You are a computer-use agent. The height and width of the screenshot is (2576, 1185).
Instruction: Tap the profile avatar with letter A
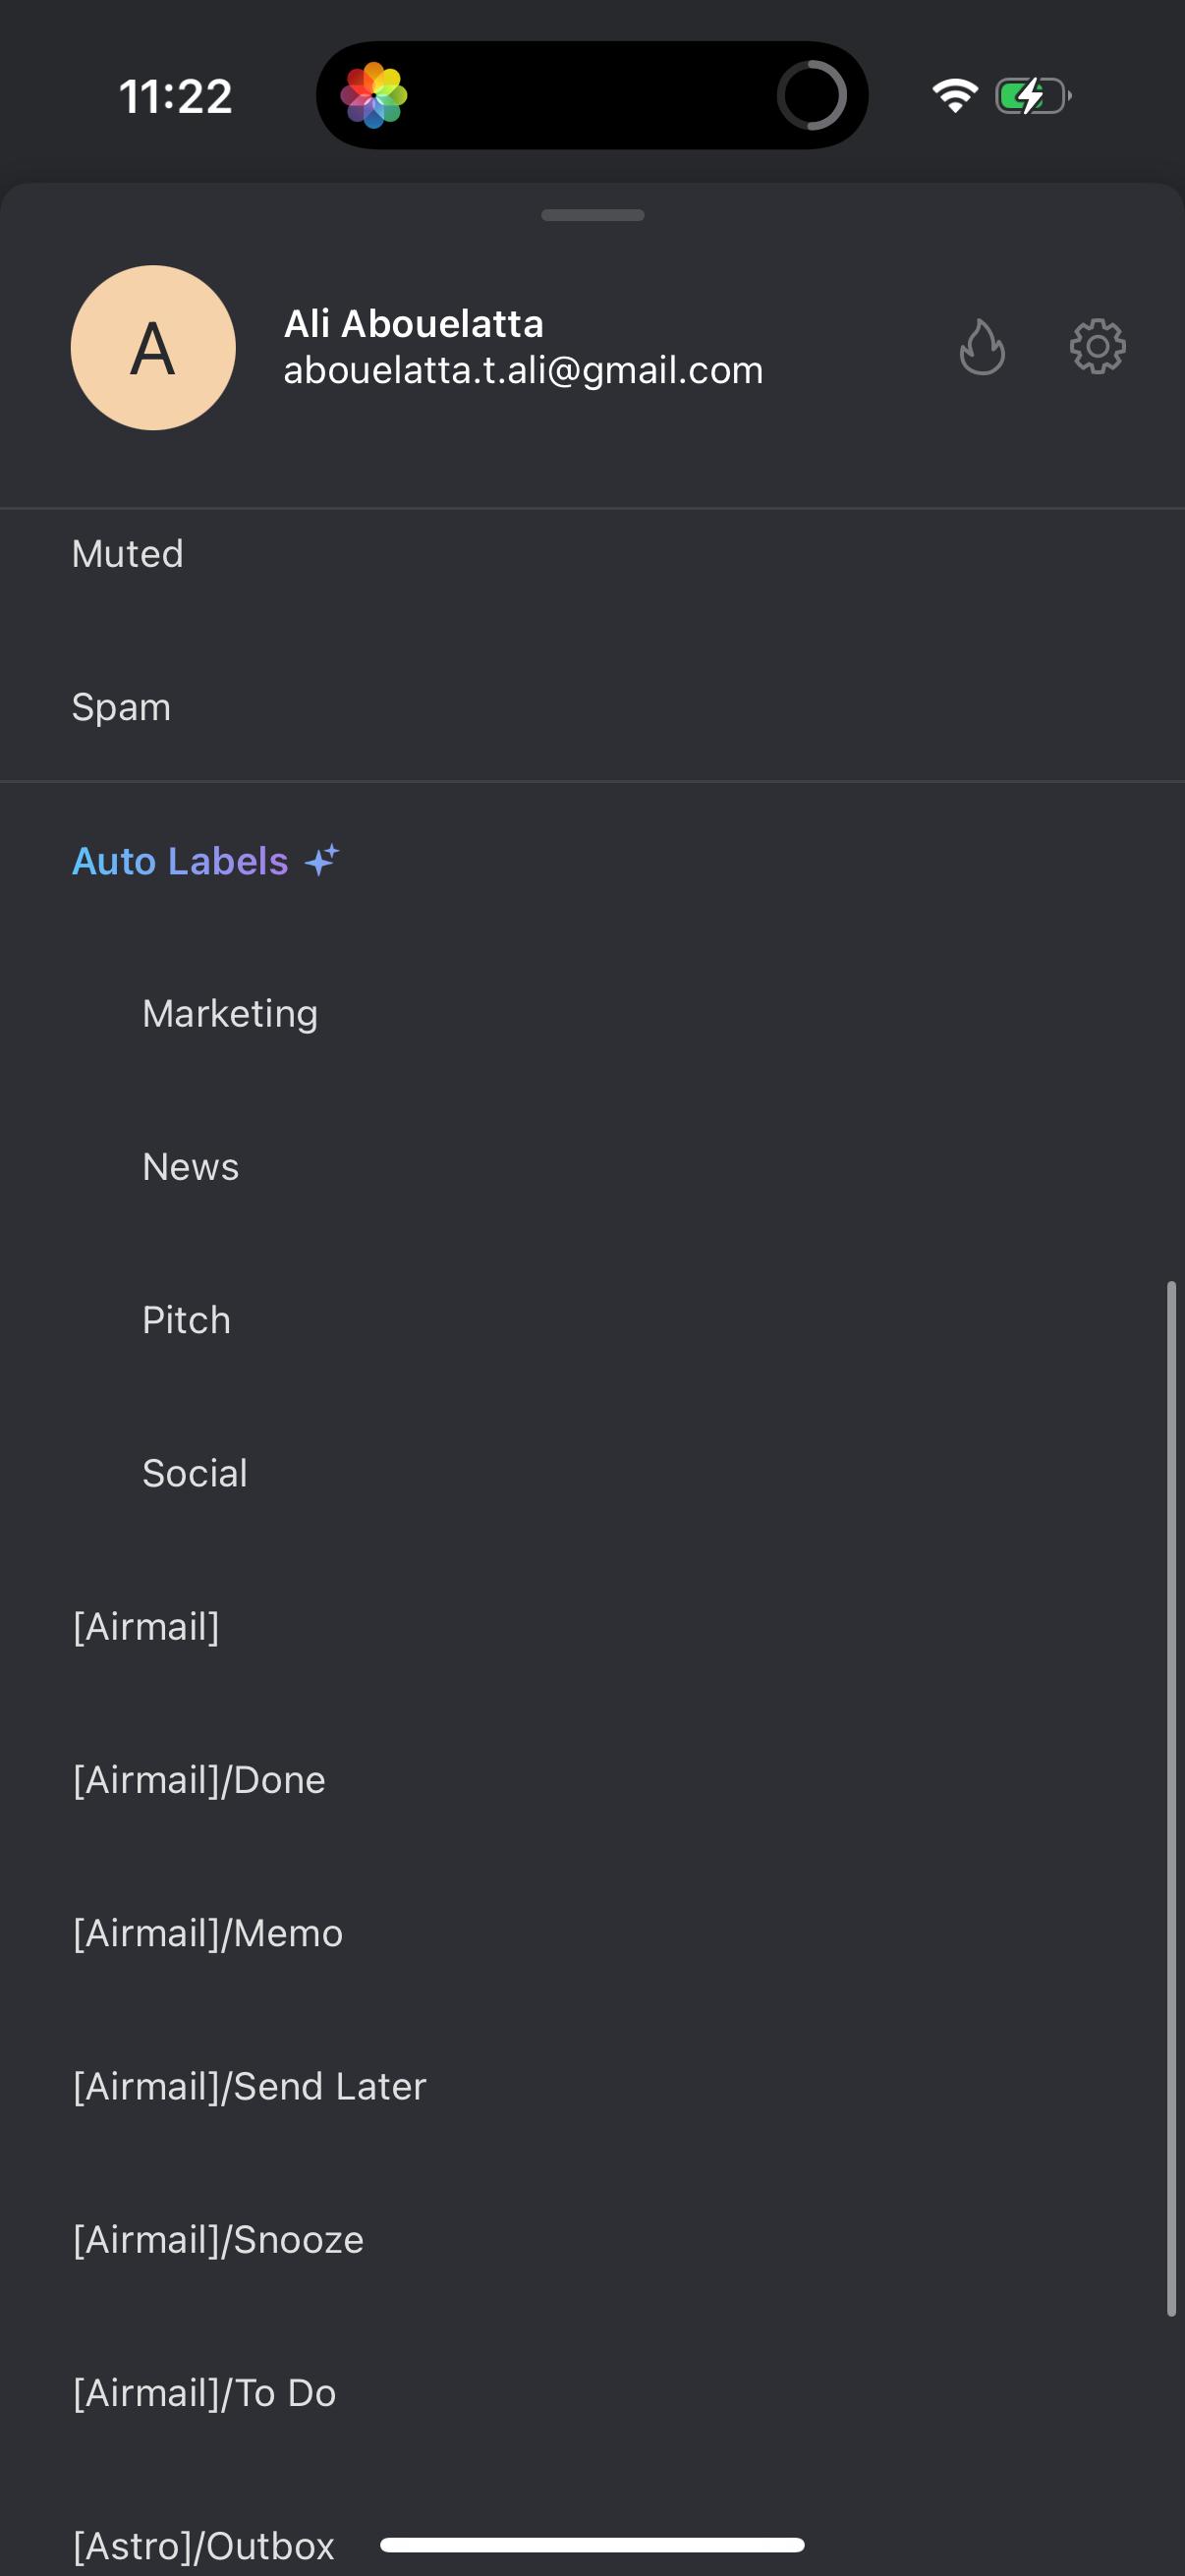pos(153,348)
